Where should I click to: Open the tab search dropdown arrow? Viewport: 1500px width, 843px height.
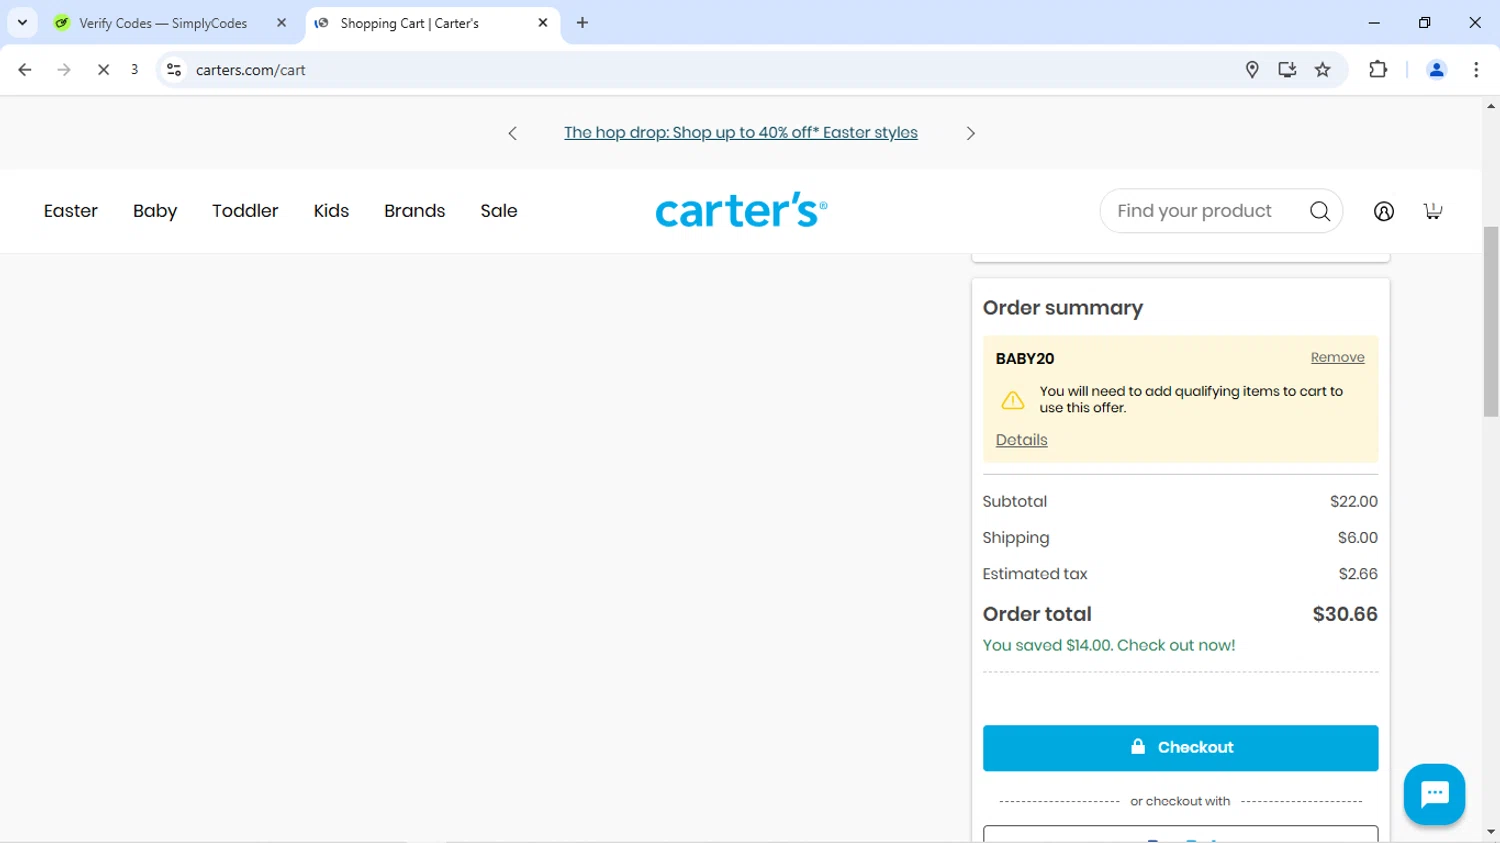(x=22, y=23)
